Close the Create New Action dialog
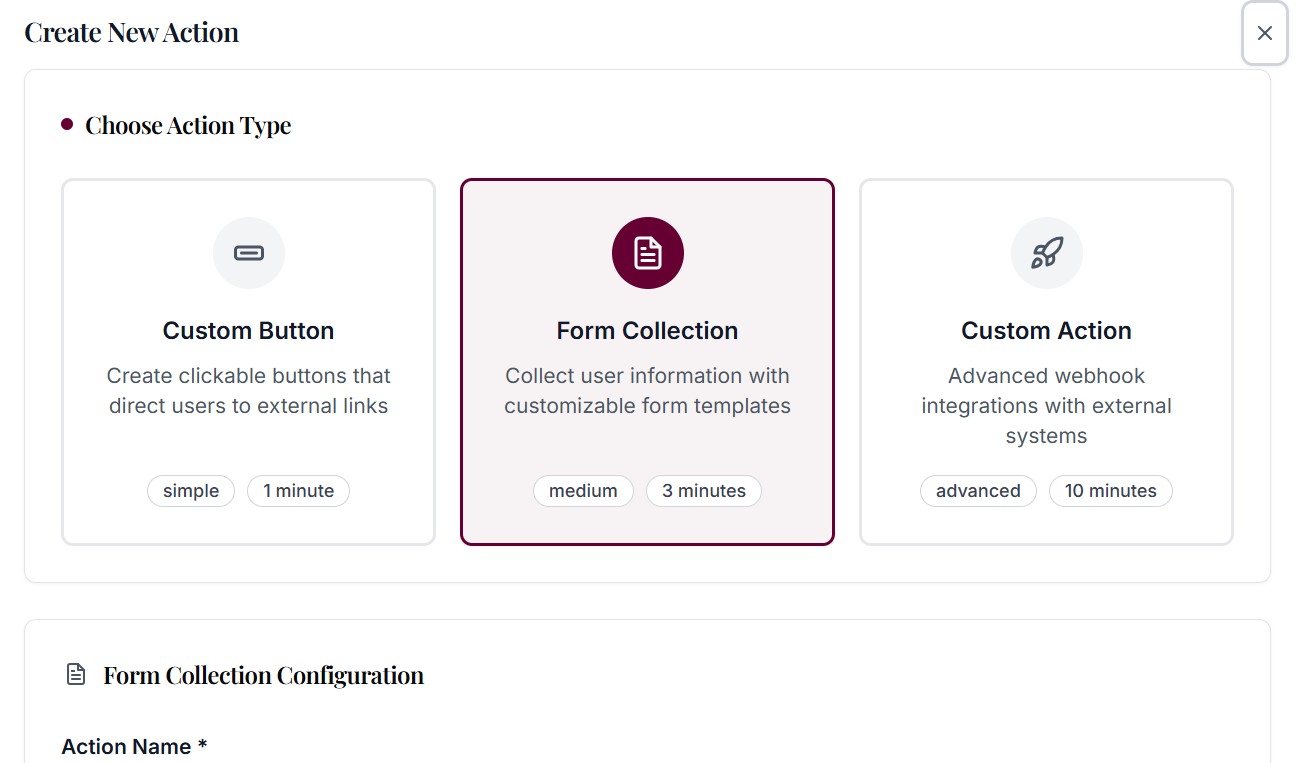Viewport: 1300px width, 763px height. 1264,33
